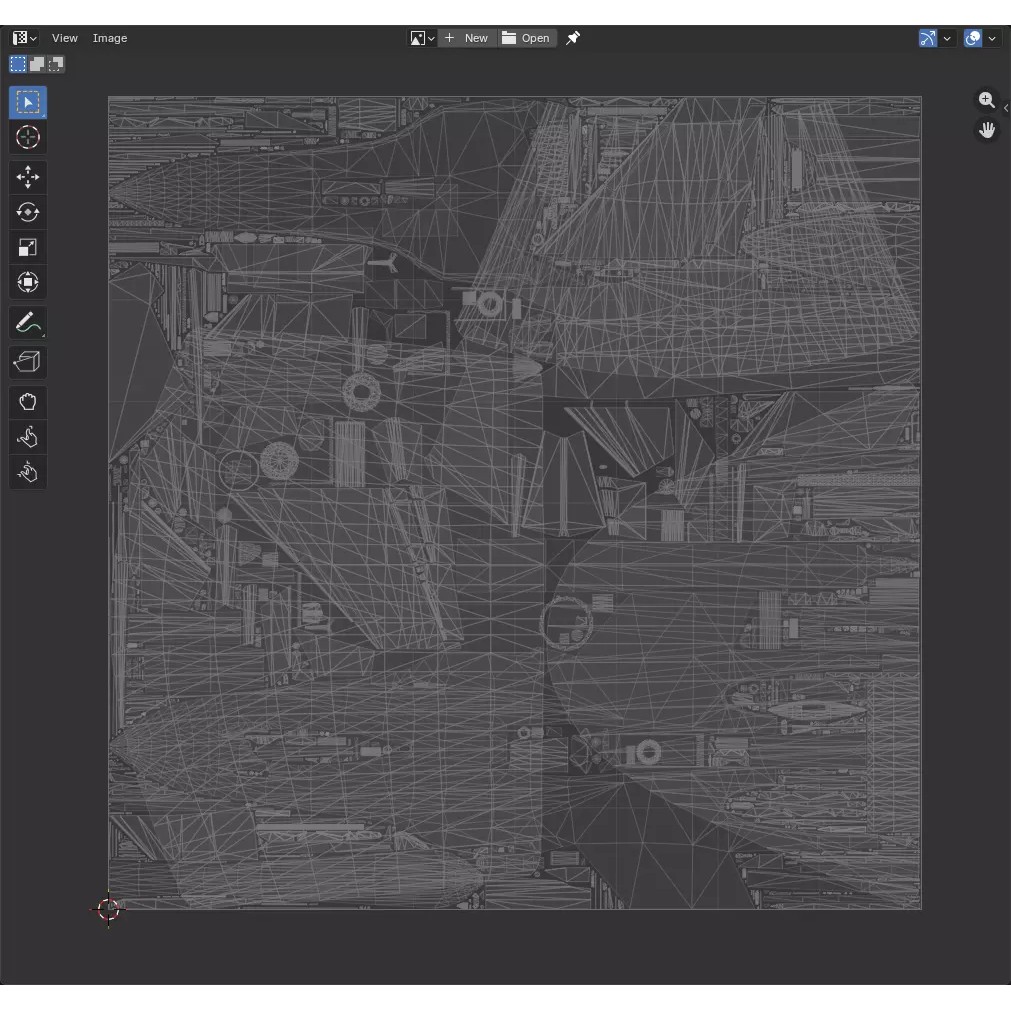Select the Grab sculpt tool

point(28,402)
